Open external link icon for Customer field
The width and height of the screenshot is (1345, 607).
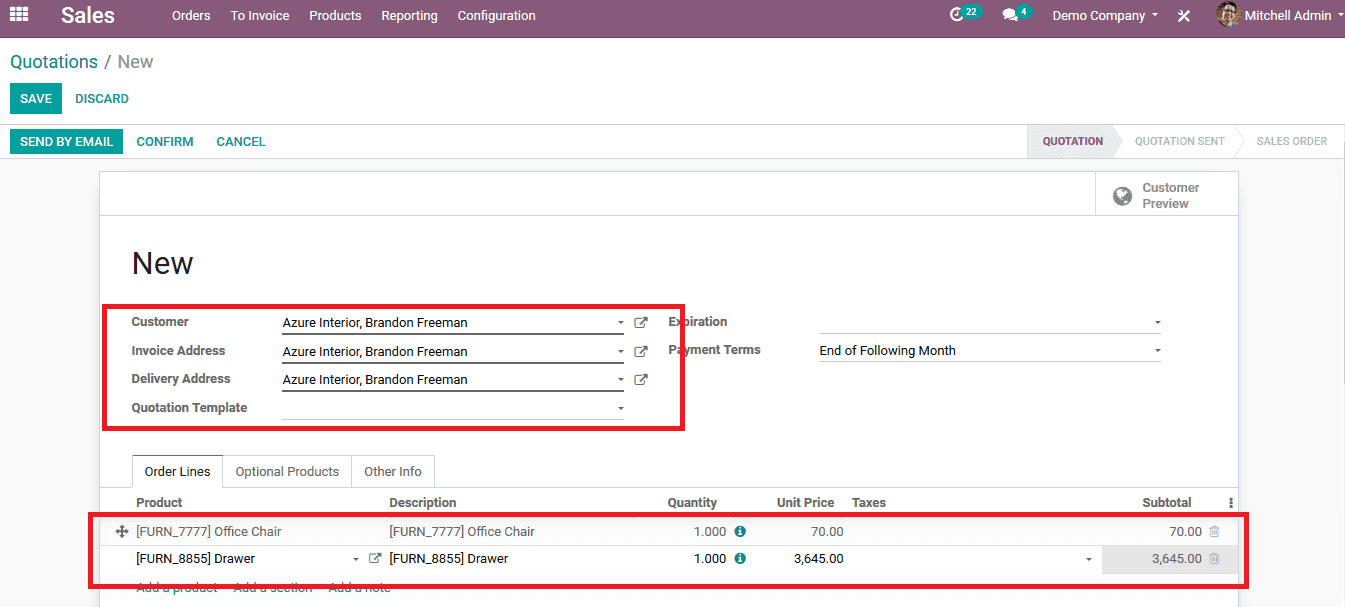click(x=641, y=323)
